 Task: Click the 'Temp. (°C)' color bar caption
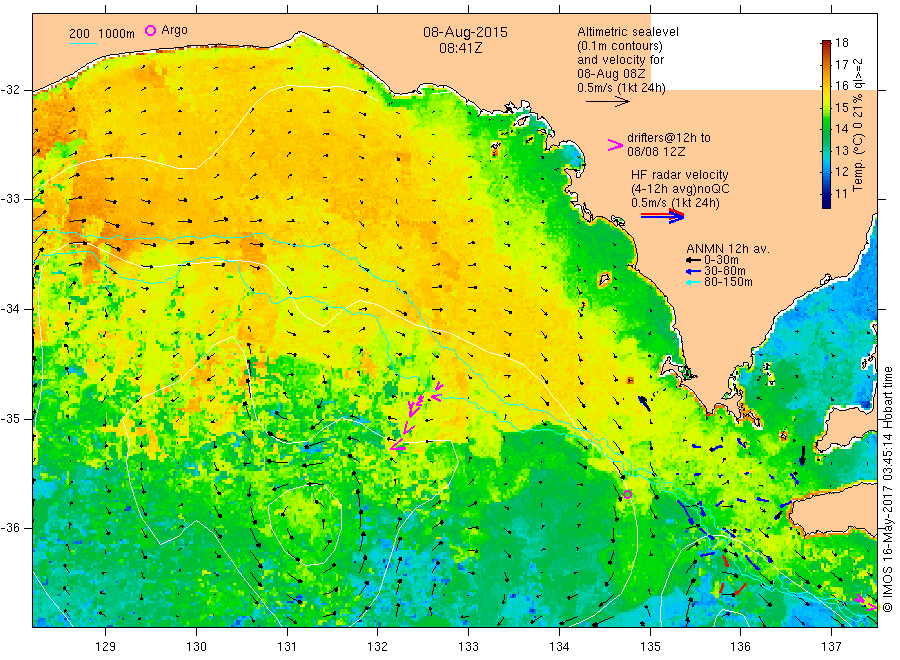click(858, 162)
